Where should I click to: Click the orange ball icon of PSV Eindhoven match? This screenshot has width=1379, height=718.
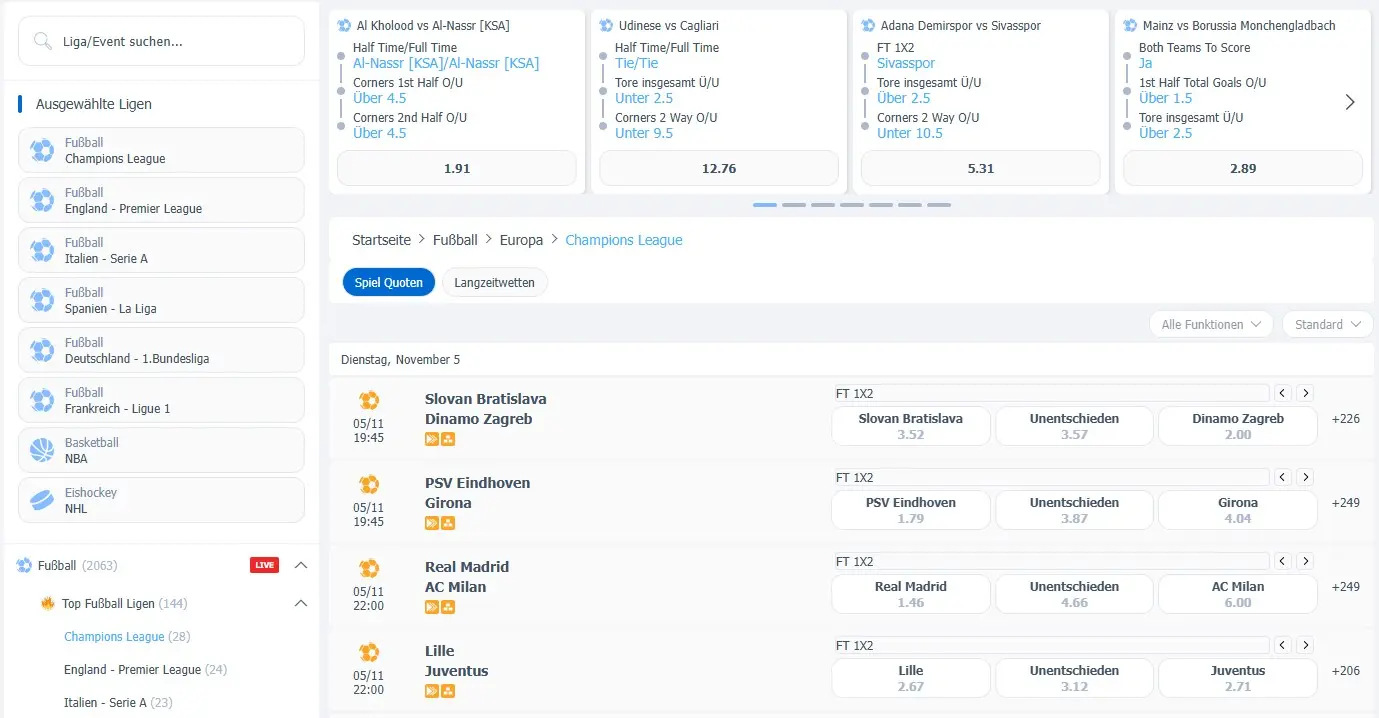coord(369,484)
